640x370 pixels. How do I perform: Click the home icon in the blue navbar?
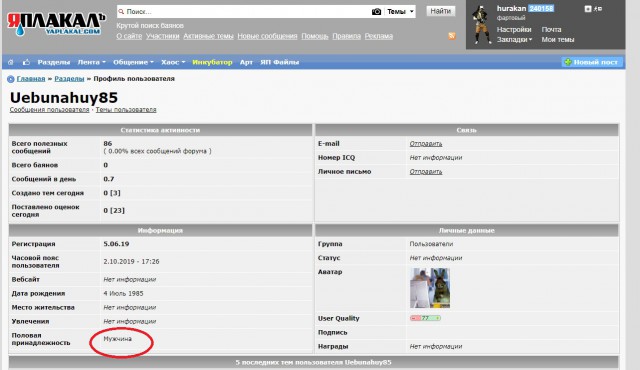[11, 62]
